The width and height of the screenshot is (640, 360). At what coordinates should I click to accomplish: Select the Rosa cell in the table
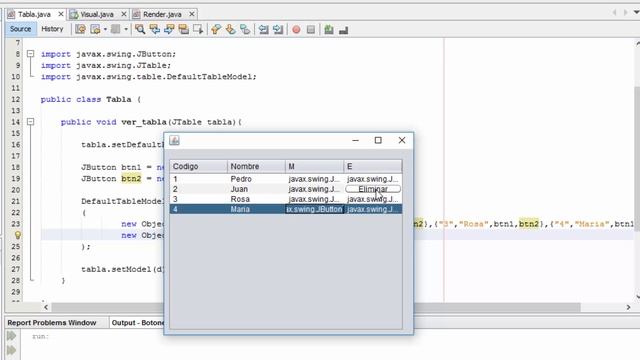pyautogui.click(x=256, y=199)
